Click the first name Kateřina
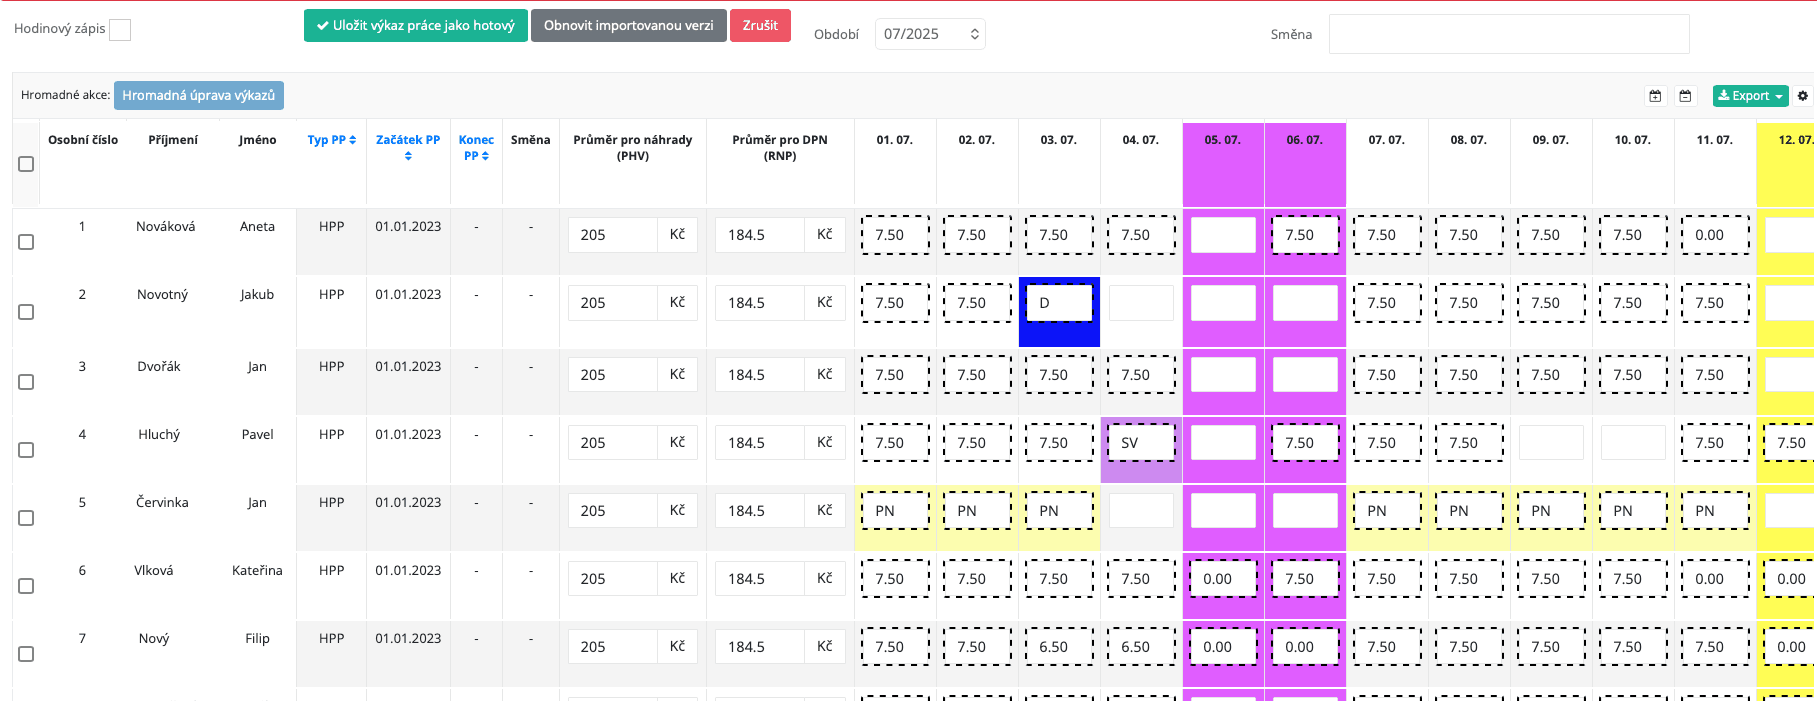The height and width of the screenshot is (709, 1817). (257, 571)
